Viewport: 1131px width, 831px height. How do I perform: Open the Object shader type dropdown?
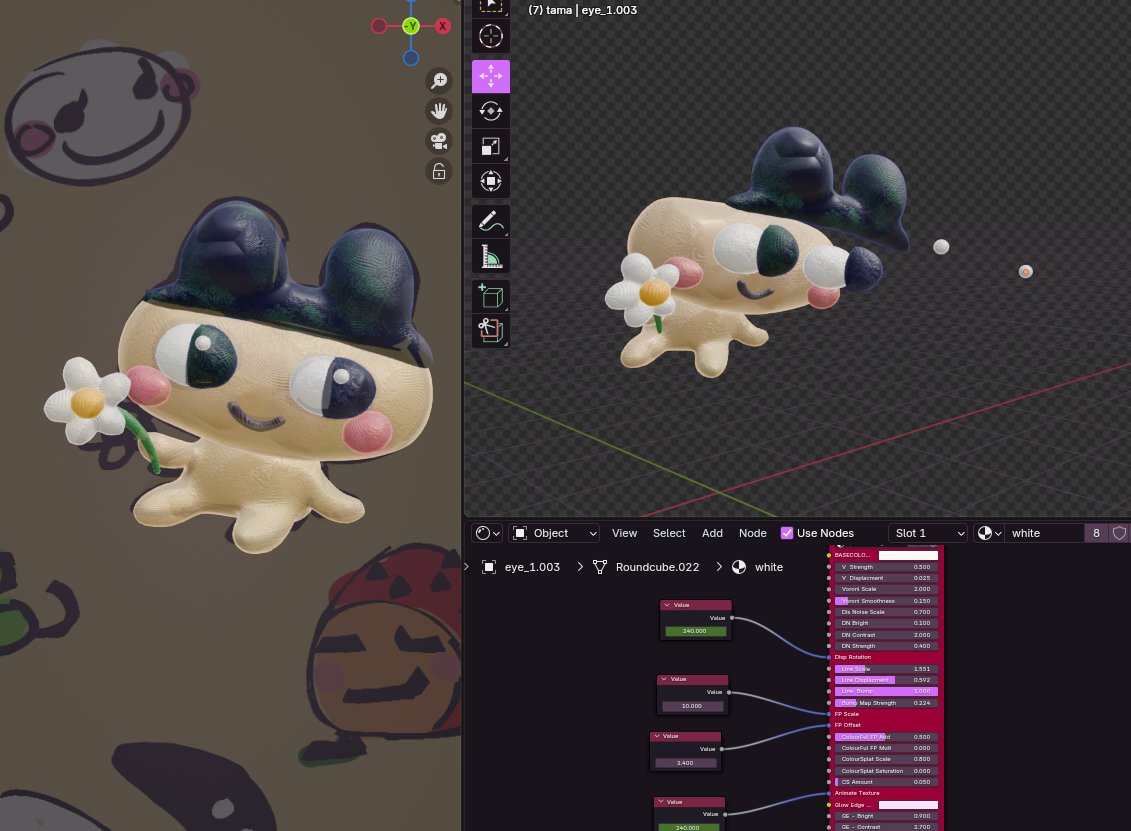coord(555,533)
